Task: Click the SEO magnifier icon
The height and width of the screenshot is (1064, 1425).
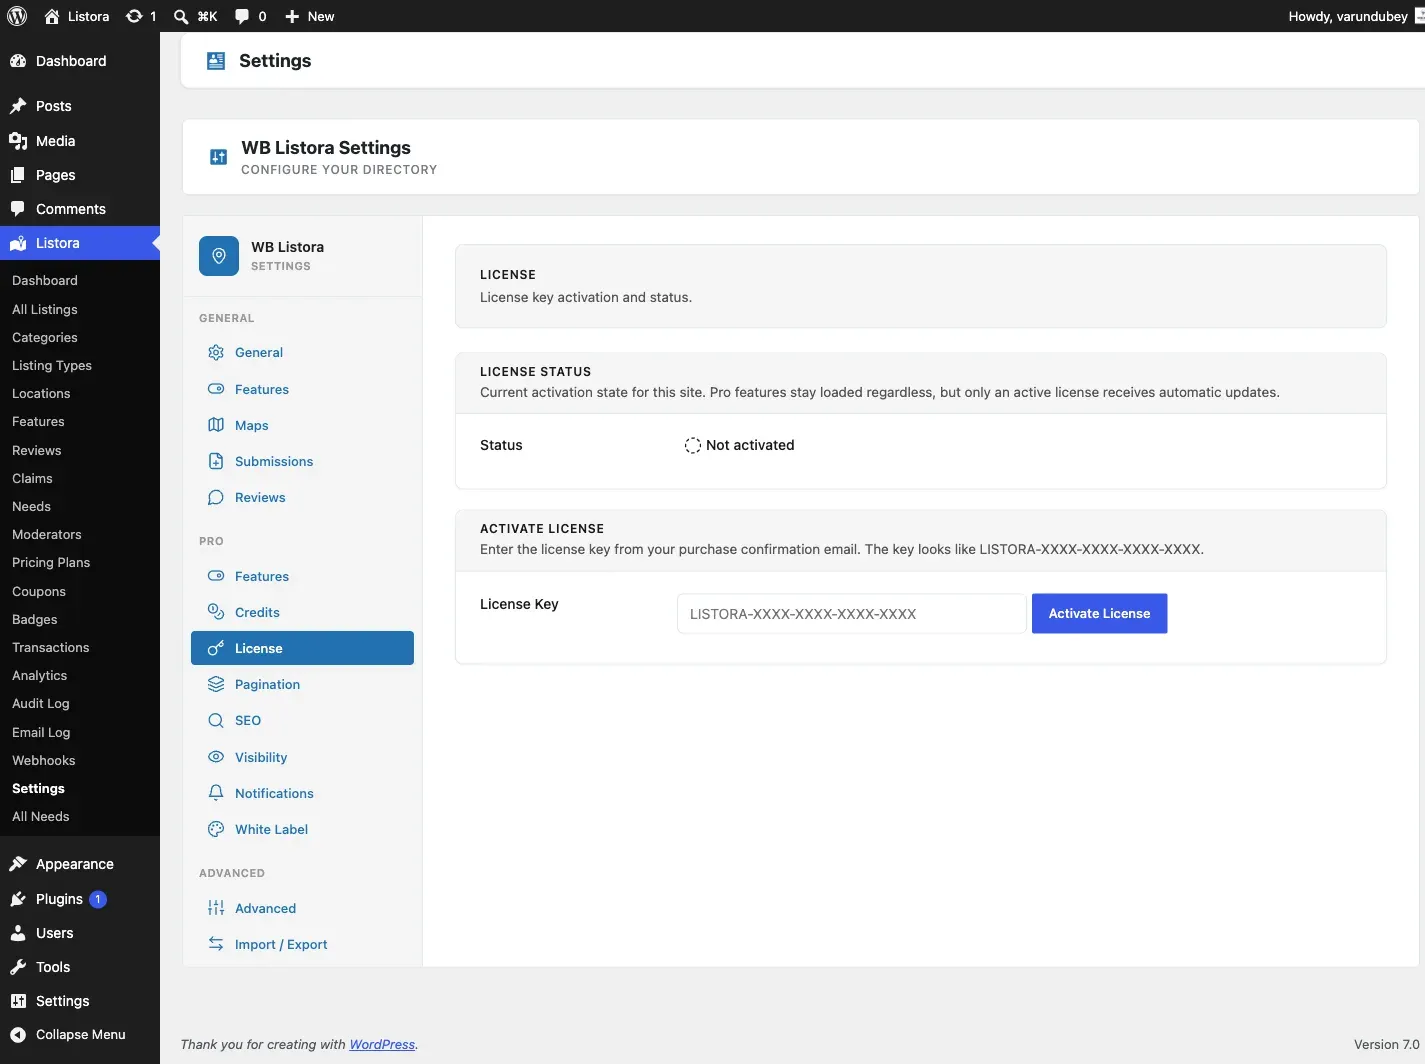Action: [x=216, y=720]
